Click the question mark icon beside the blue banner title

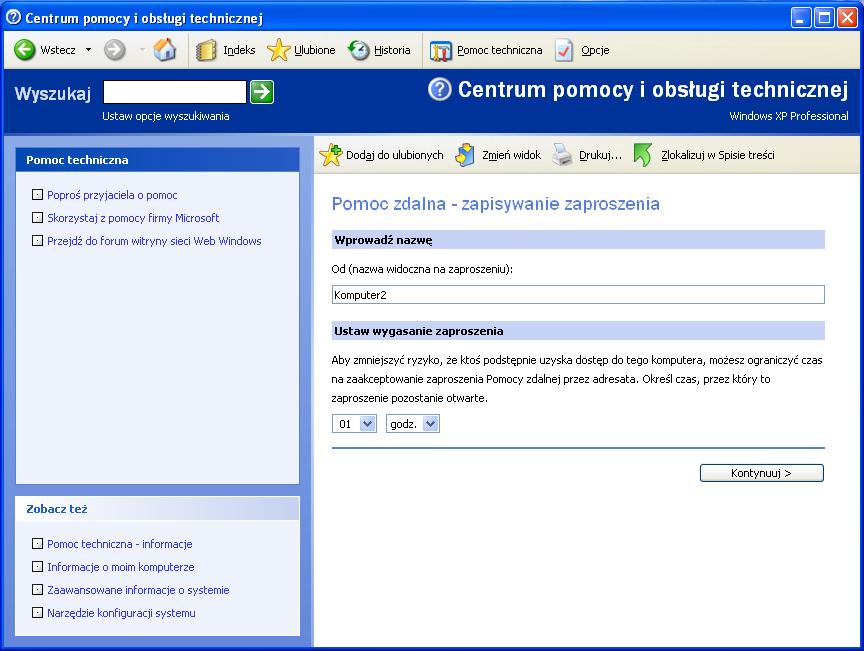click(440, 89)
